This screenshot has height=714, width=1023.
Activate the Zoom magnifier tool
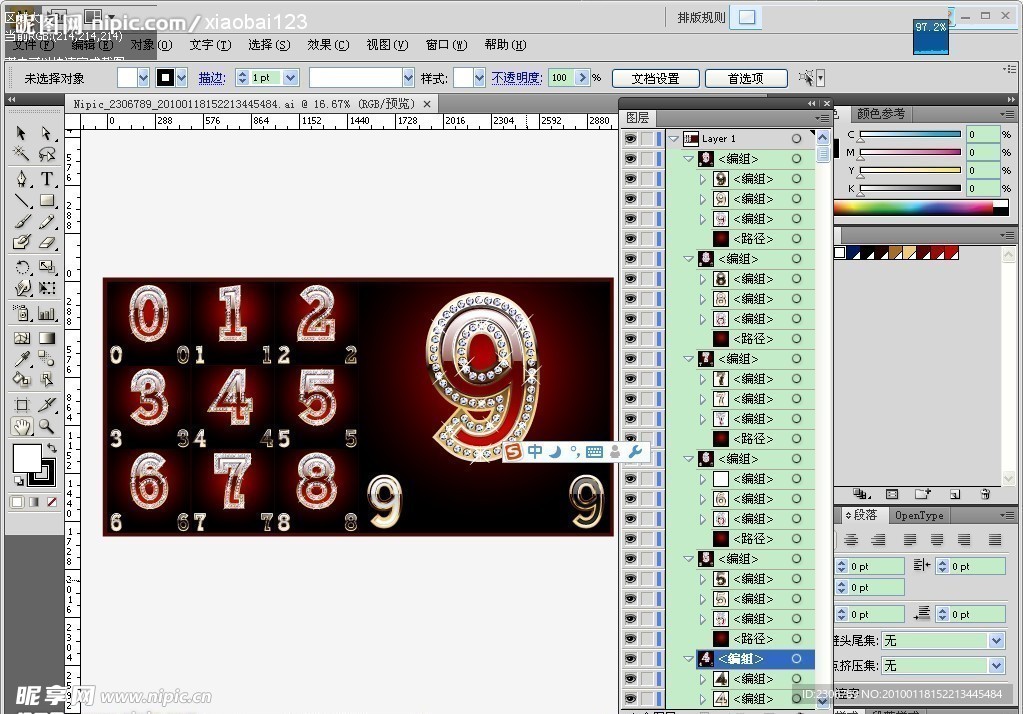(46, 426)
